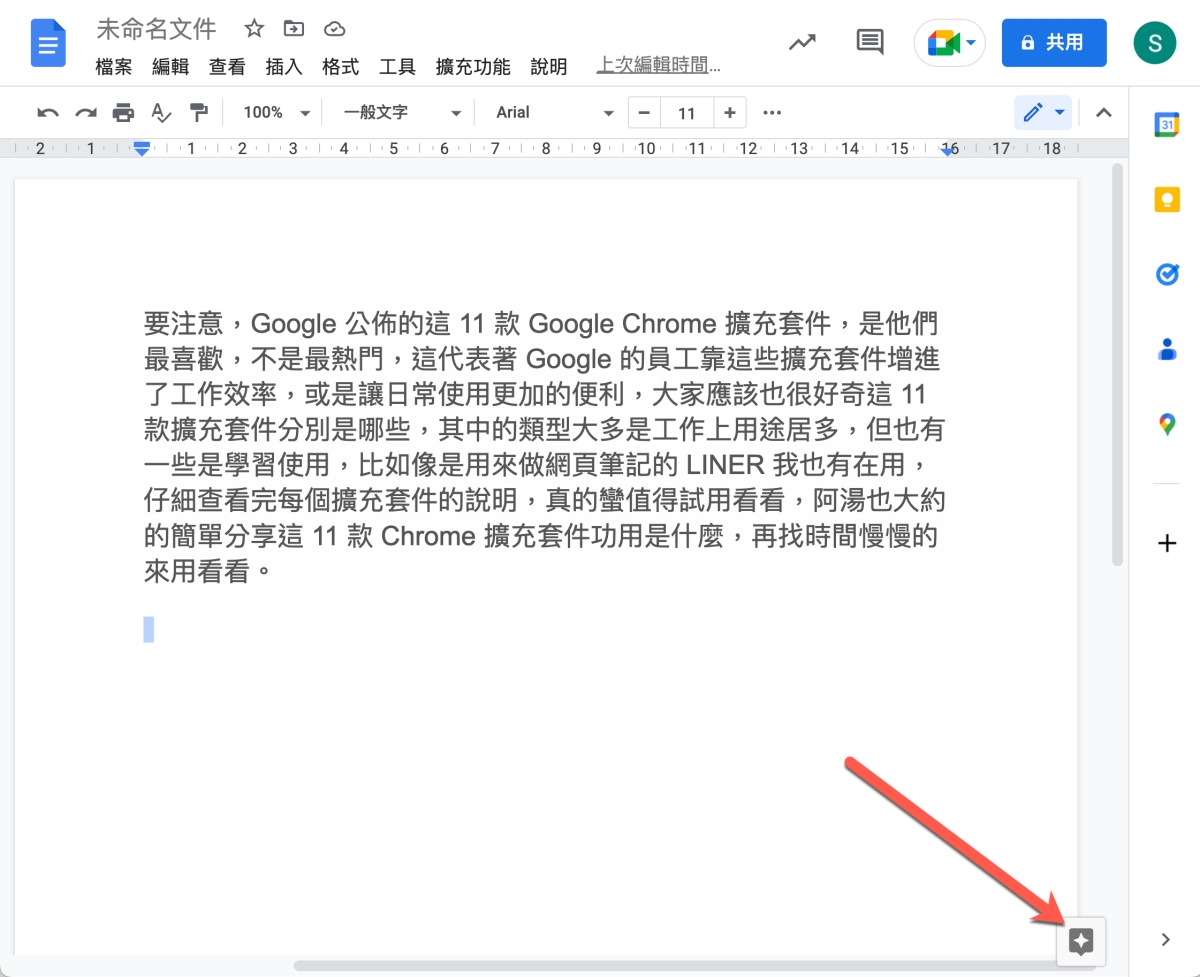Open the 插入 menu
Viewport: 1200px width, 977px height.
pyautogui.click(x=283, y=67)
